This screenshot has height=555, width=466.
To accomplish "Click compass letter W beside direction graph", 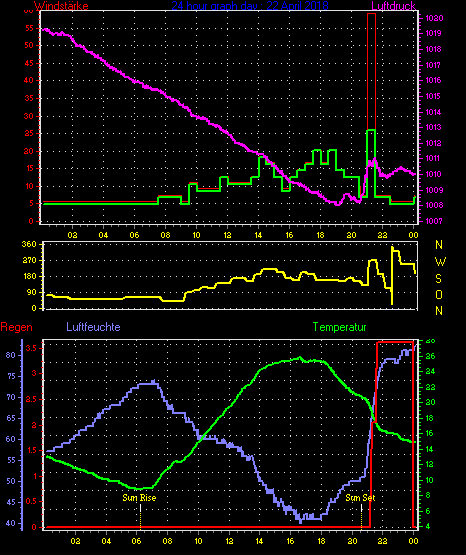I will pos(440,262).
